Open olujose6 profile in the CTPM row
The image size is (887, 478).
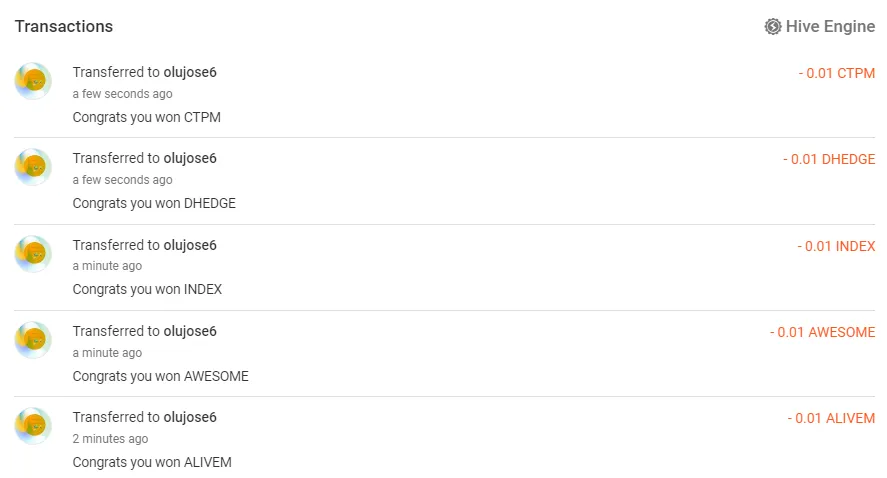tap(190, 72)
